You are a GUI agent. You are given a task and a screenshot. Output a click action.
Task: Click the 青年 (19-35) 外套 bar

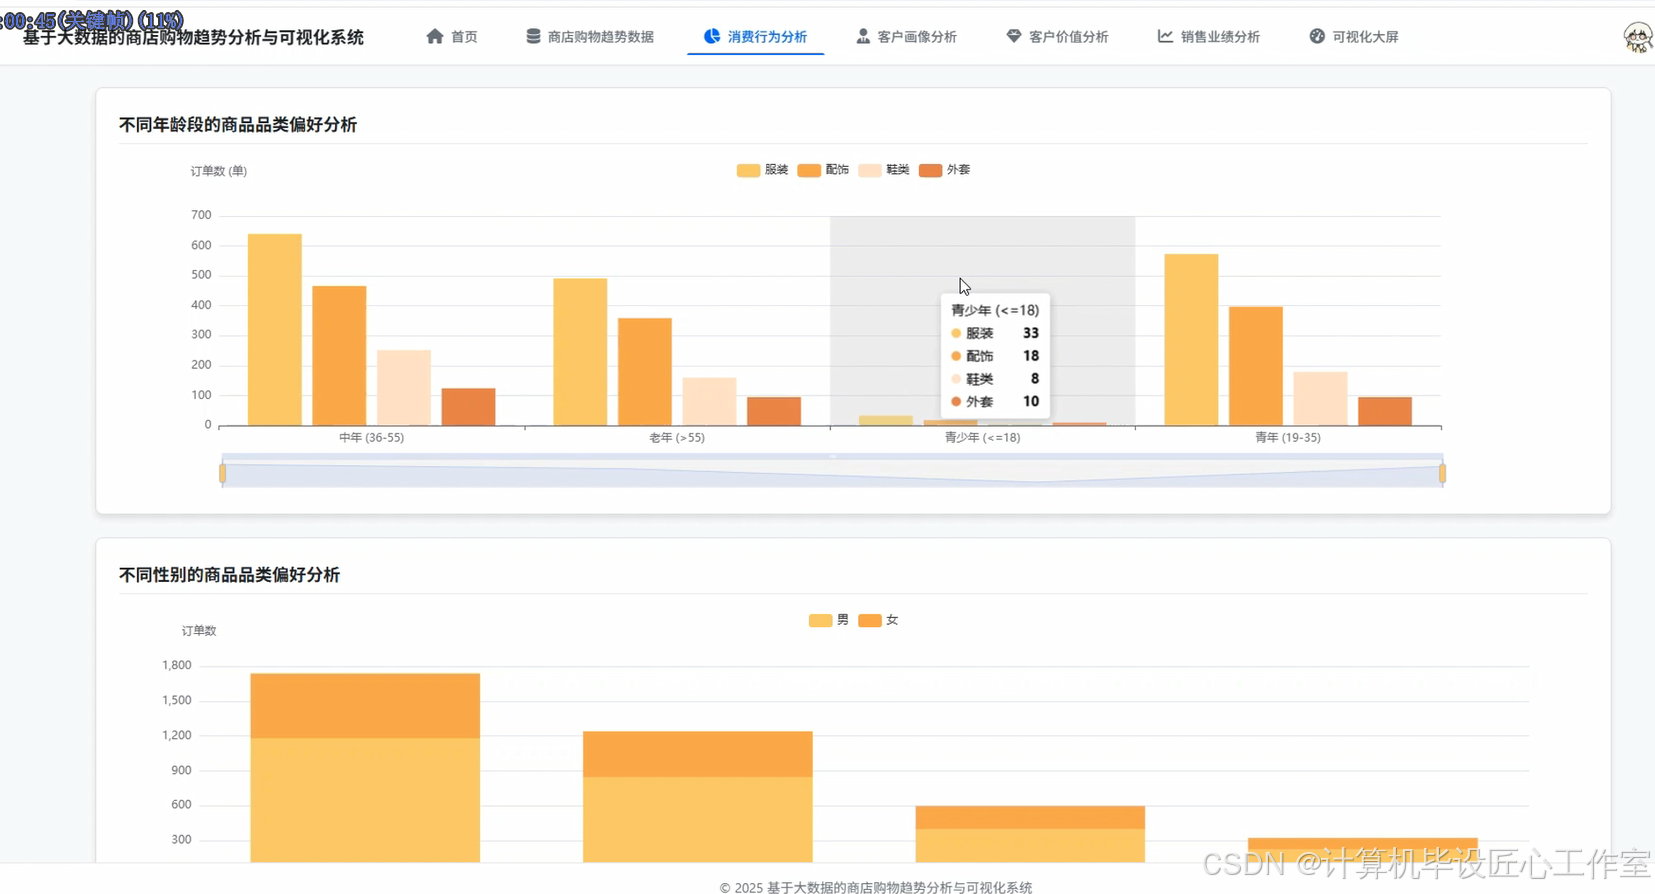(x=1385, y=411)
